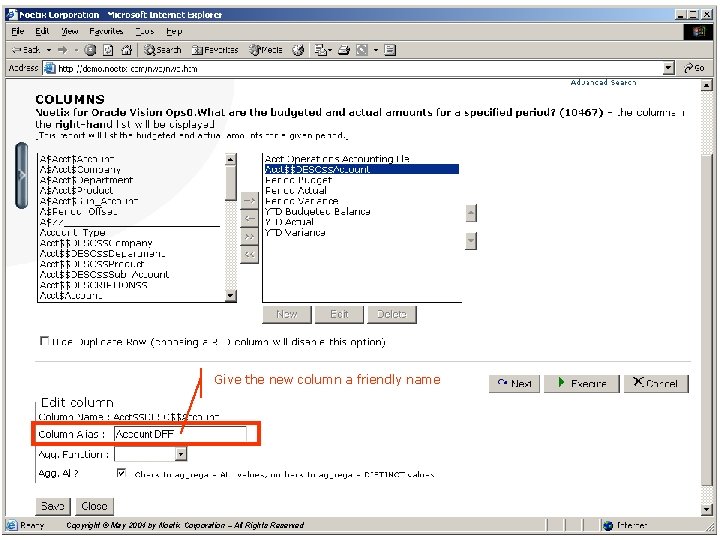The height and width of the screenshot is (540, 720).
Task: Click the Edit button under column list
Action: (339, 315)
